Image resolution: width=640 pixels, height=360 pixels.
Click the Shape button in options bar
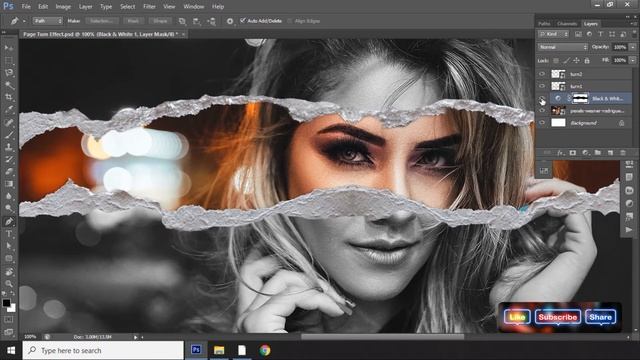click(160, 21)
